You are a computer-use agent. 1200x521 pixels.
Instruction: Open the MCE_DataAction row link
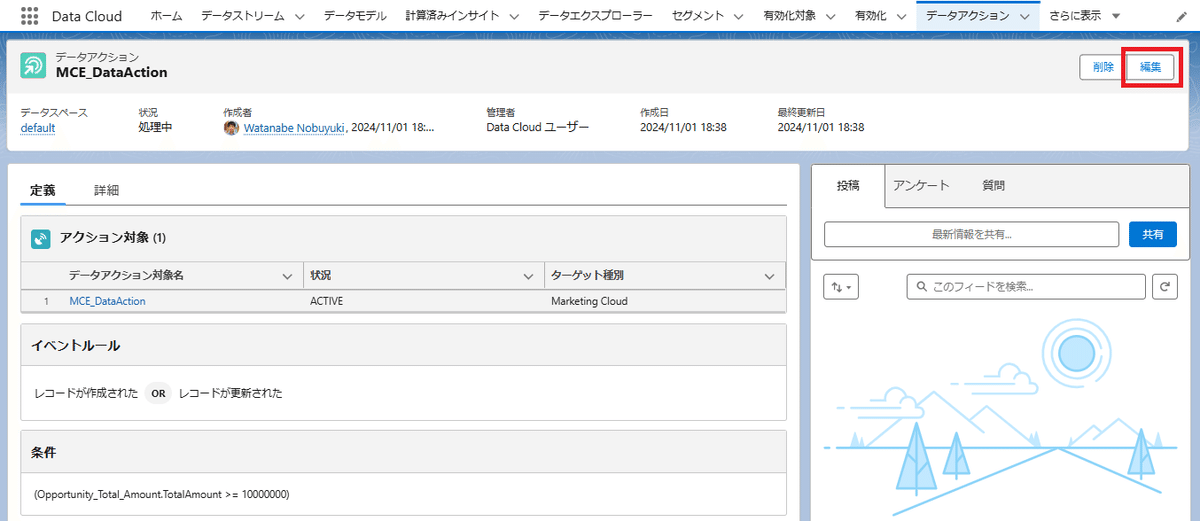tap(107, 301)
